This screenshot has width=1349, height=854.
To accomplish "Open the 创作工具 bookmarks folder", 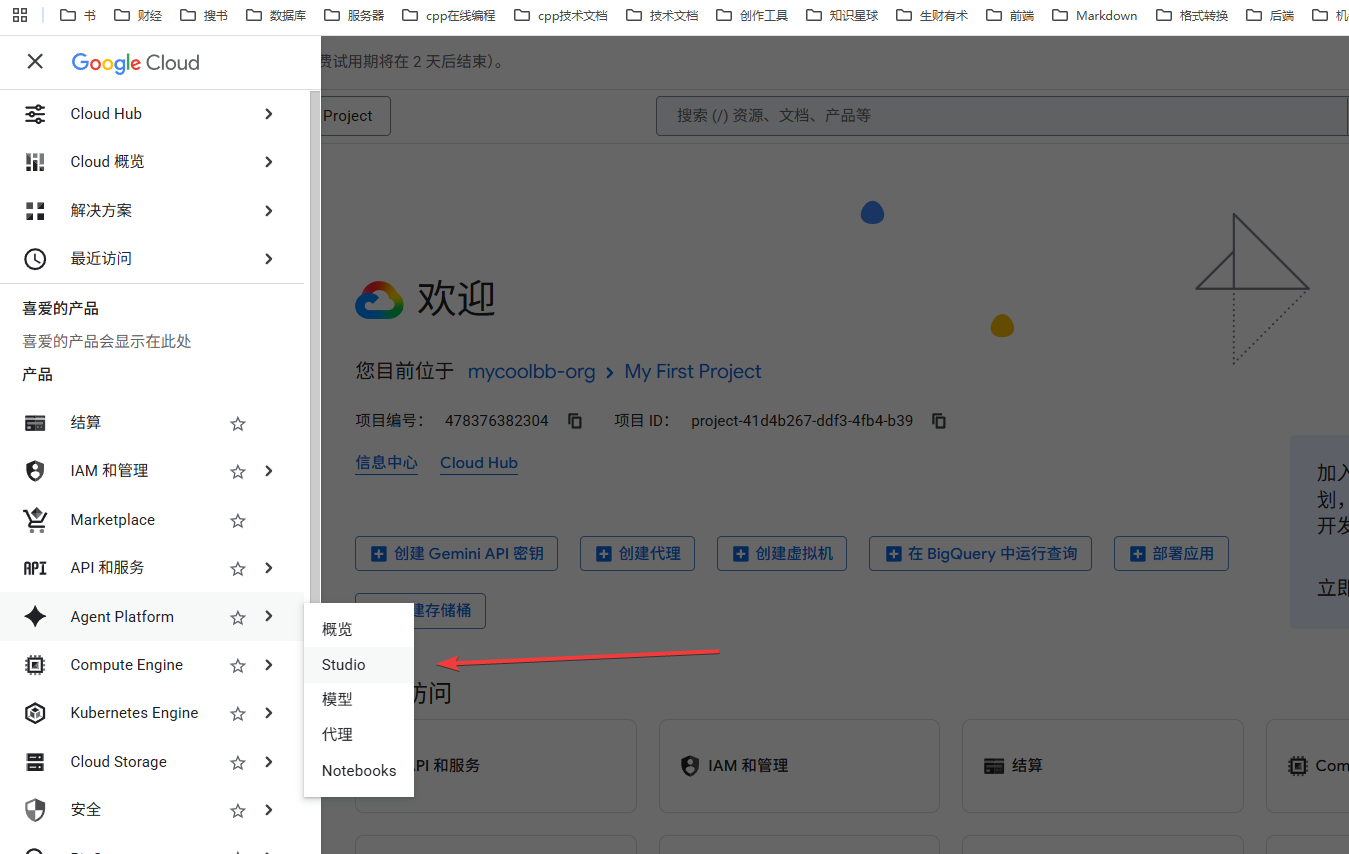I will click(x=752, y=15).
